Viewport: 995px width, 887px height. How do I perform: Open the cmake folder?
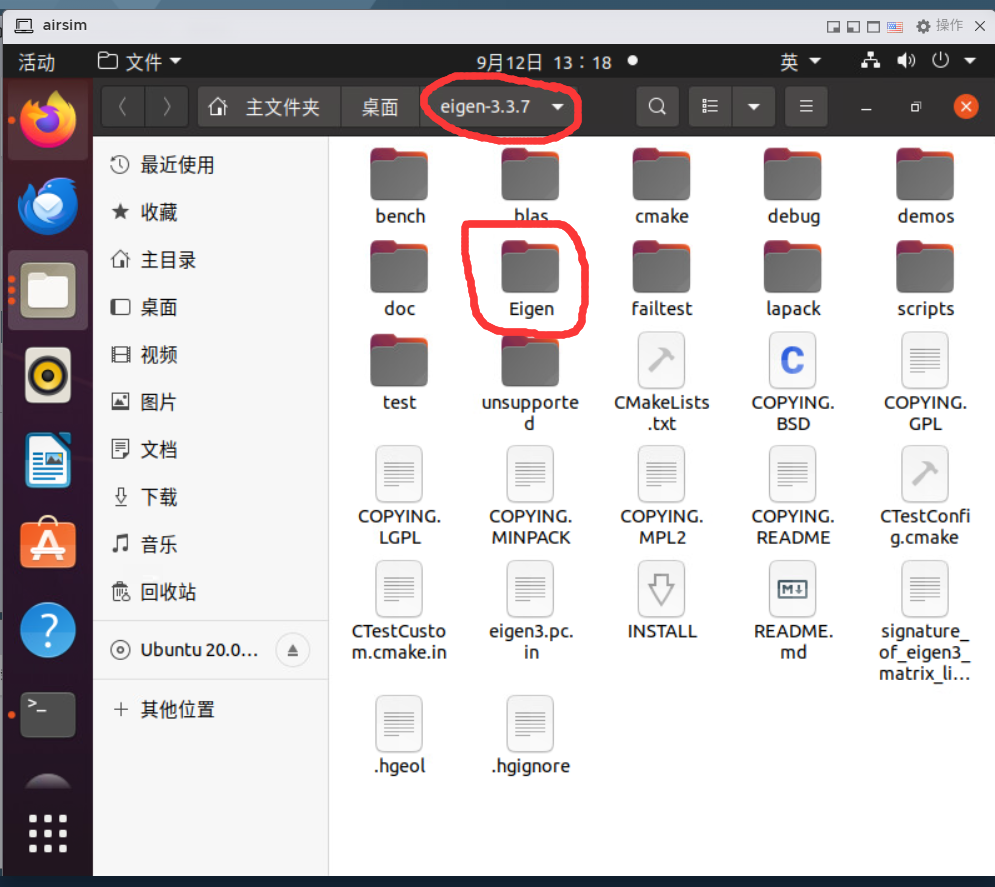(661, 187)
